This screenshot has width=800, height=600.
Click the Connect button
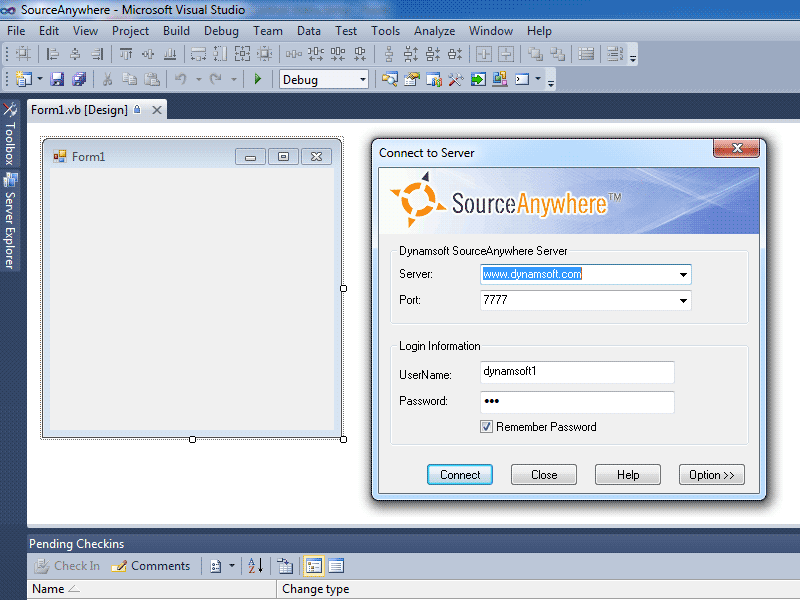pyautogui.click(x=460, y=475)
